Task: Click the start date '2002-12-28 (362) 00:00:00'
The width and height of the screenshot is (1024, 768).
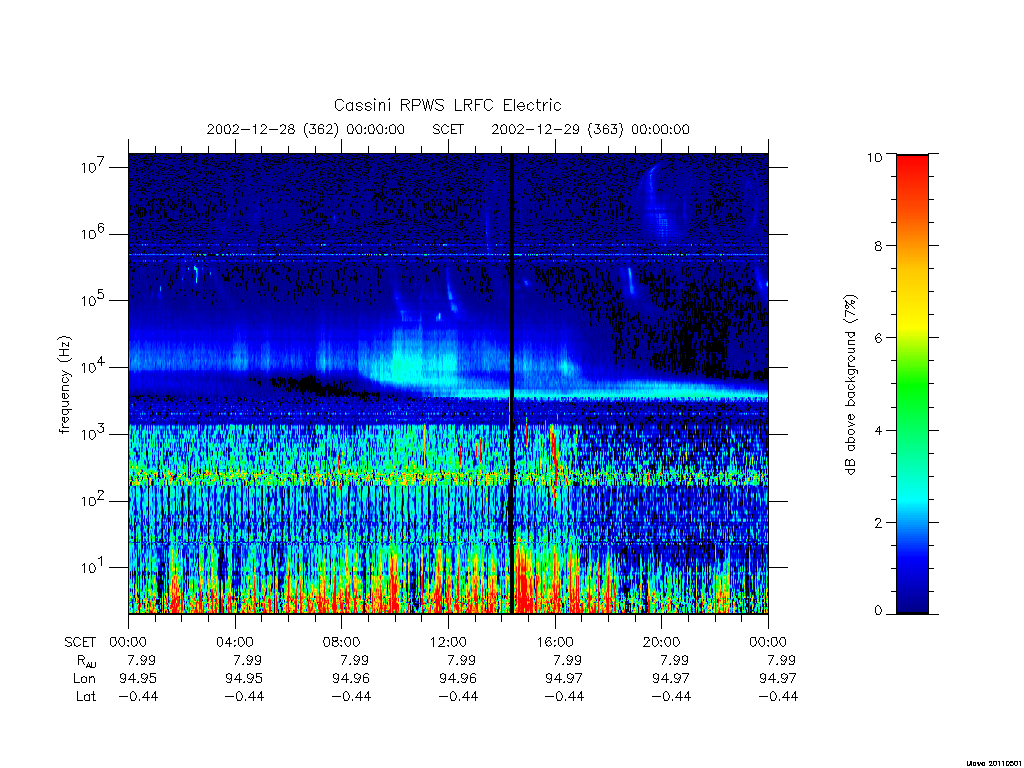Action: click(x=306, y=129)
